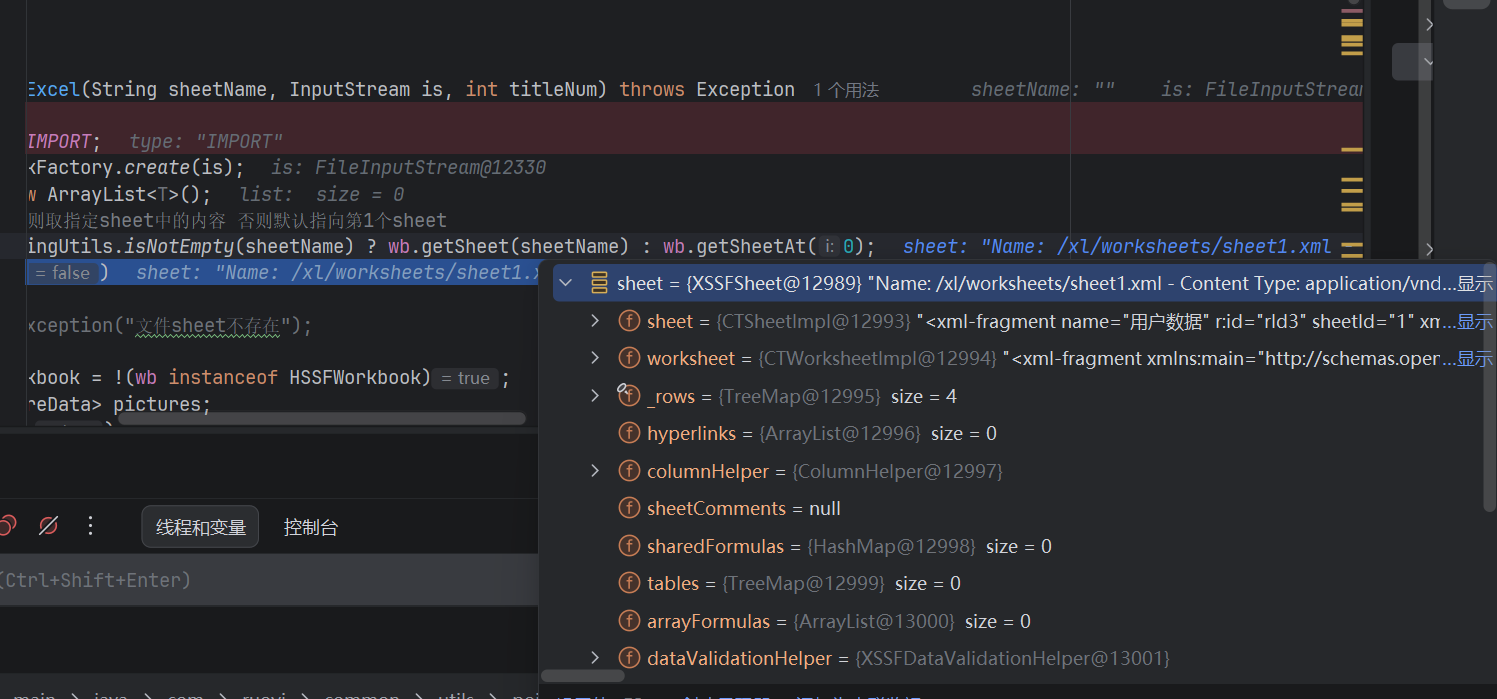Click the right-edge chevron beside the getSheetAt line

coord(1430,248)
